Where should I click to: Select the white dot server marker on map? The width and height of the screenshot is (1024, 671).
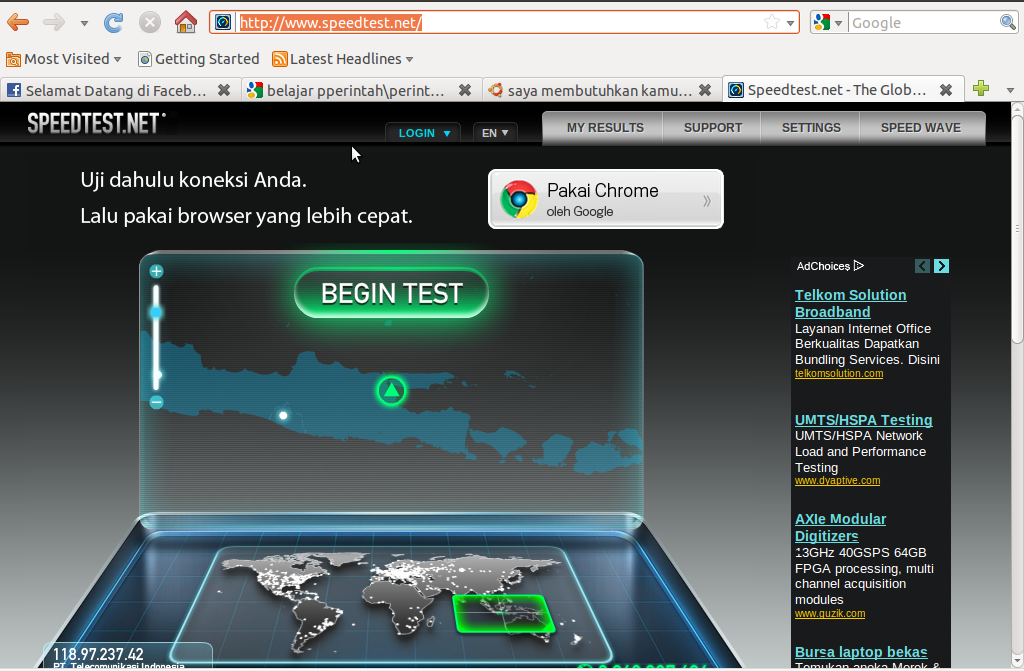coord(283,416)
